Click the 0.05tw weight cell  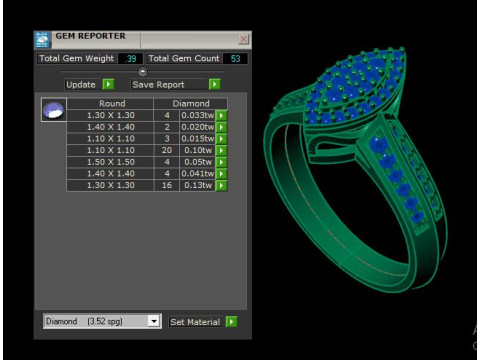coord(198,162)
